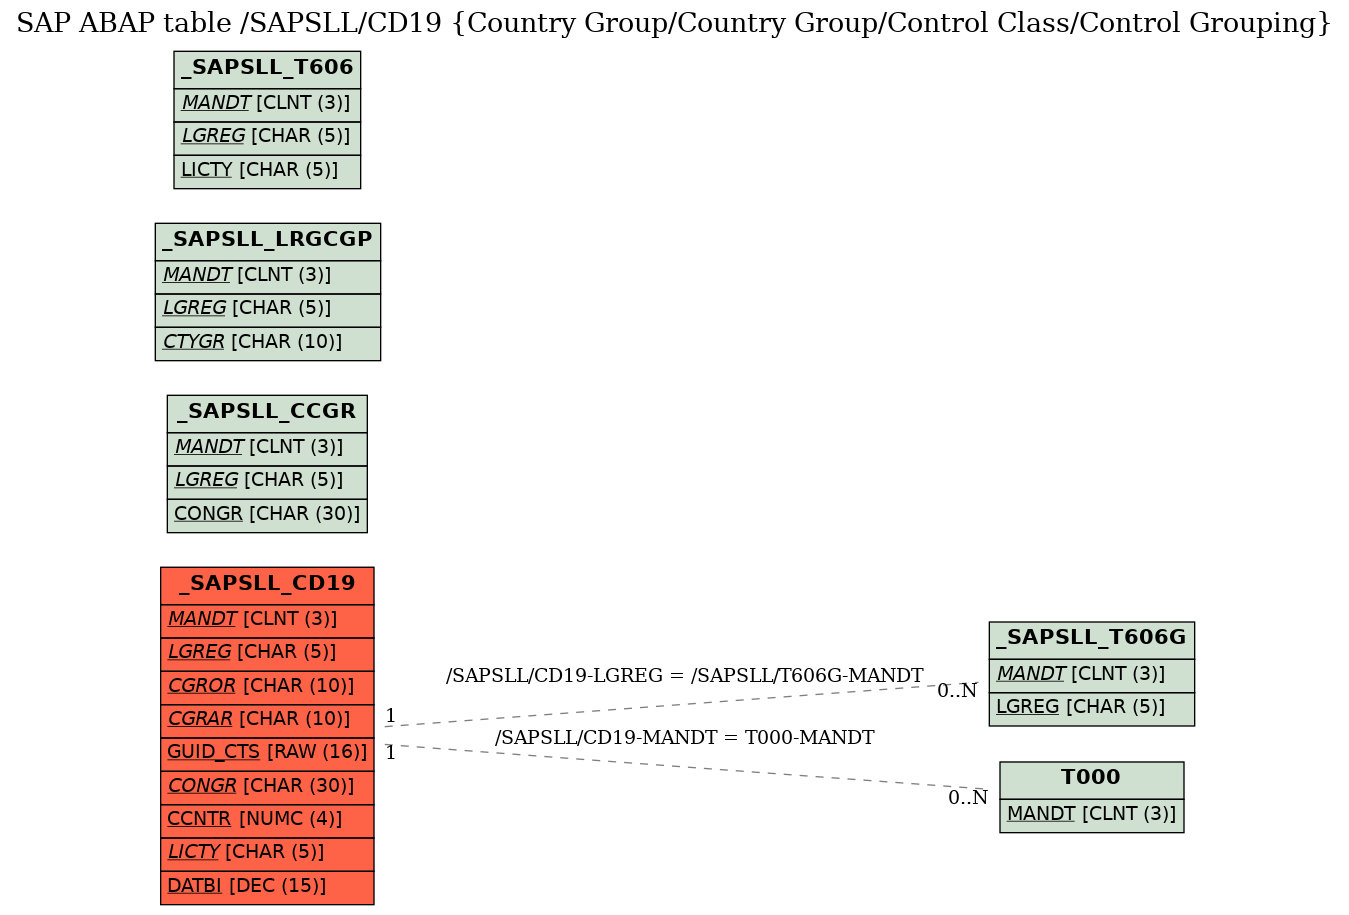Screen dimensions: 1349x915
Task: Select MANDT [CLNT (3)] row in _SAPSLL_CD19
Action: click(x=267, y=620)
